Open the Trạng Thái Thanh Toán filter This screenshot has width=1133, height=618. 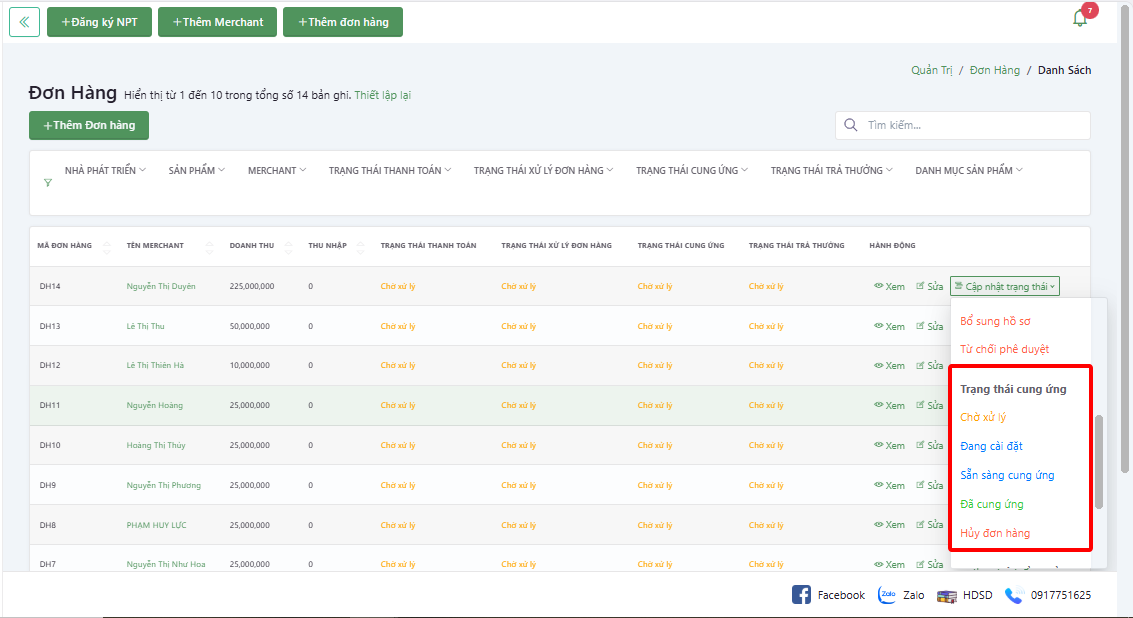click(x=390, y=170)
